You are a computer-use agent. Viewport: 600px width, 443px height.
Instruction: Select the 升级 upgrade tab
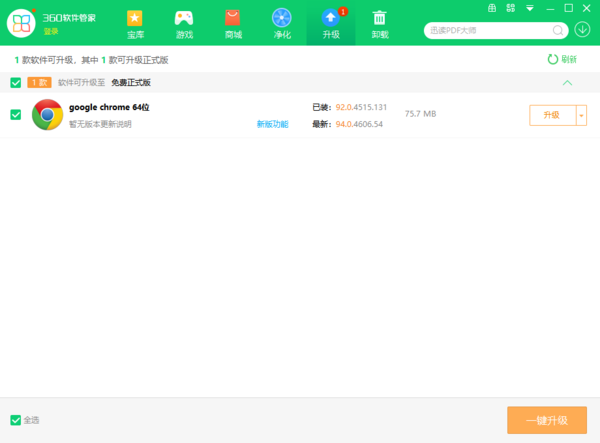point(330,23)
